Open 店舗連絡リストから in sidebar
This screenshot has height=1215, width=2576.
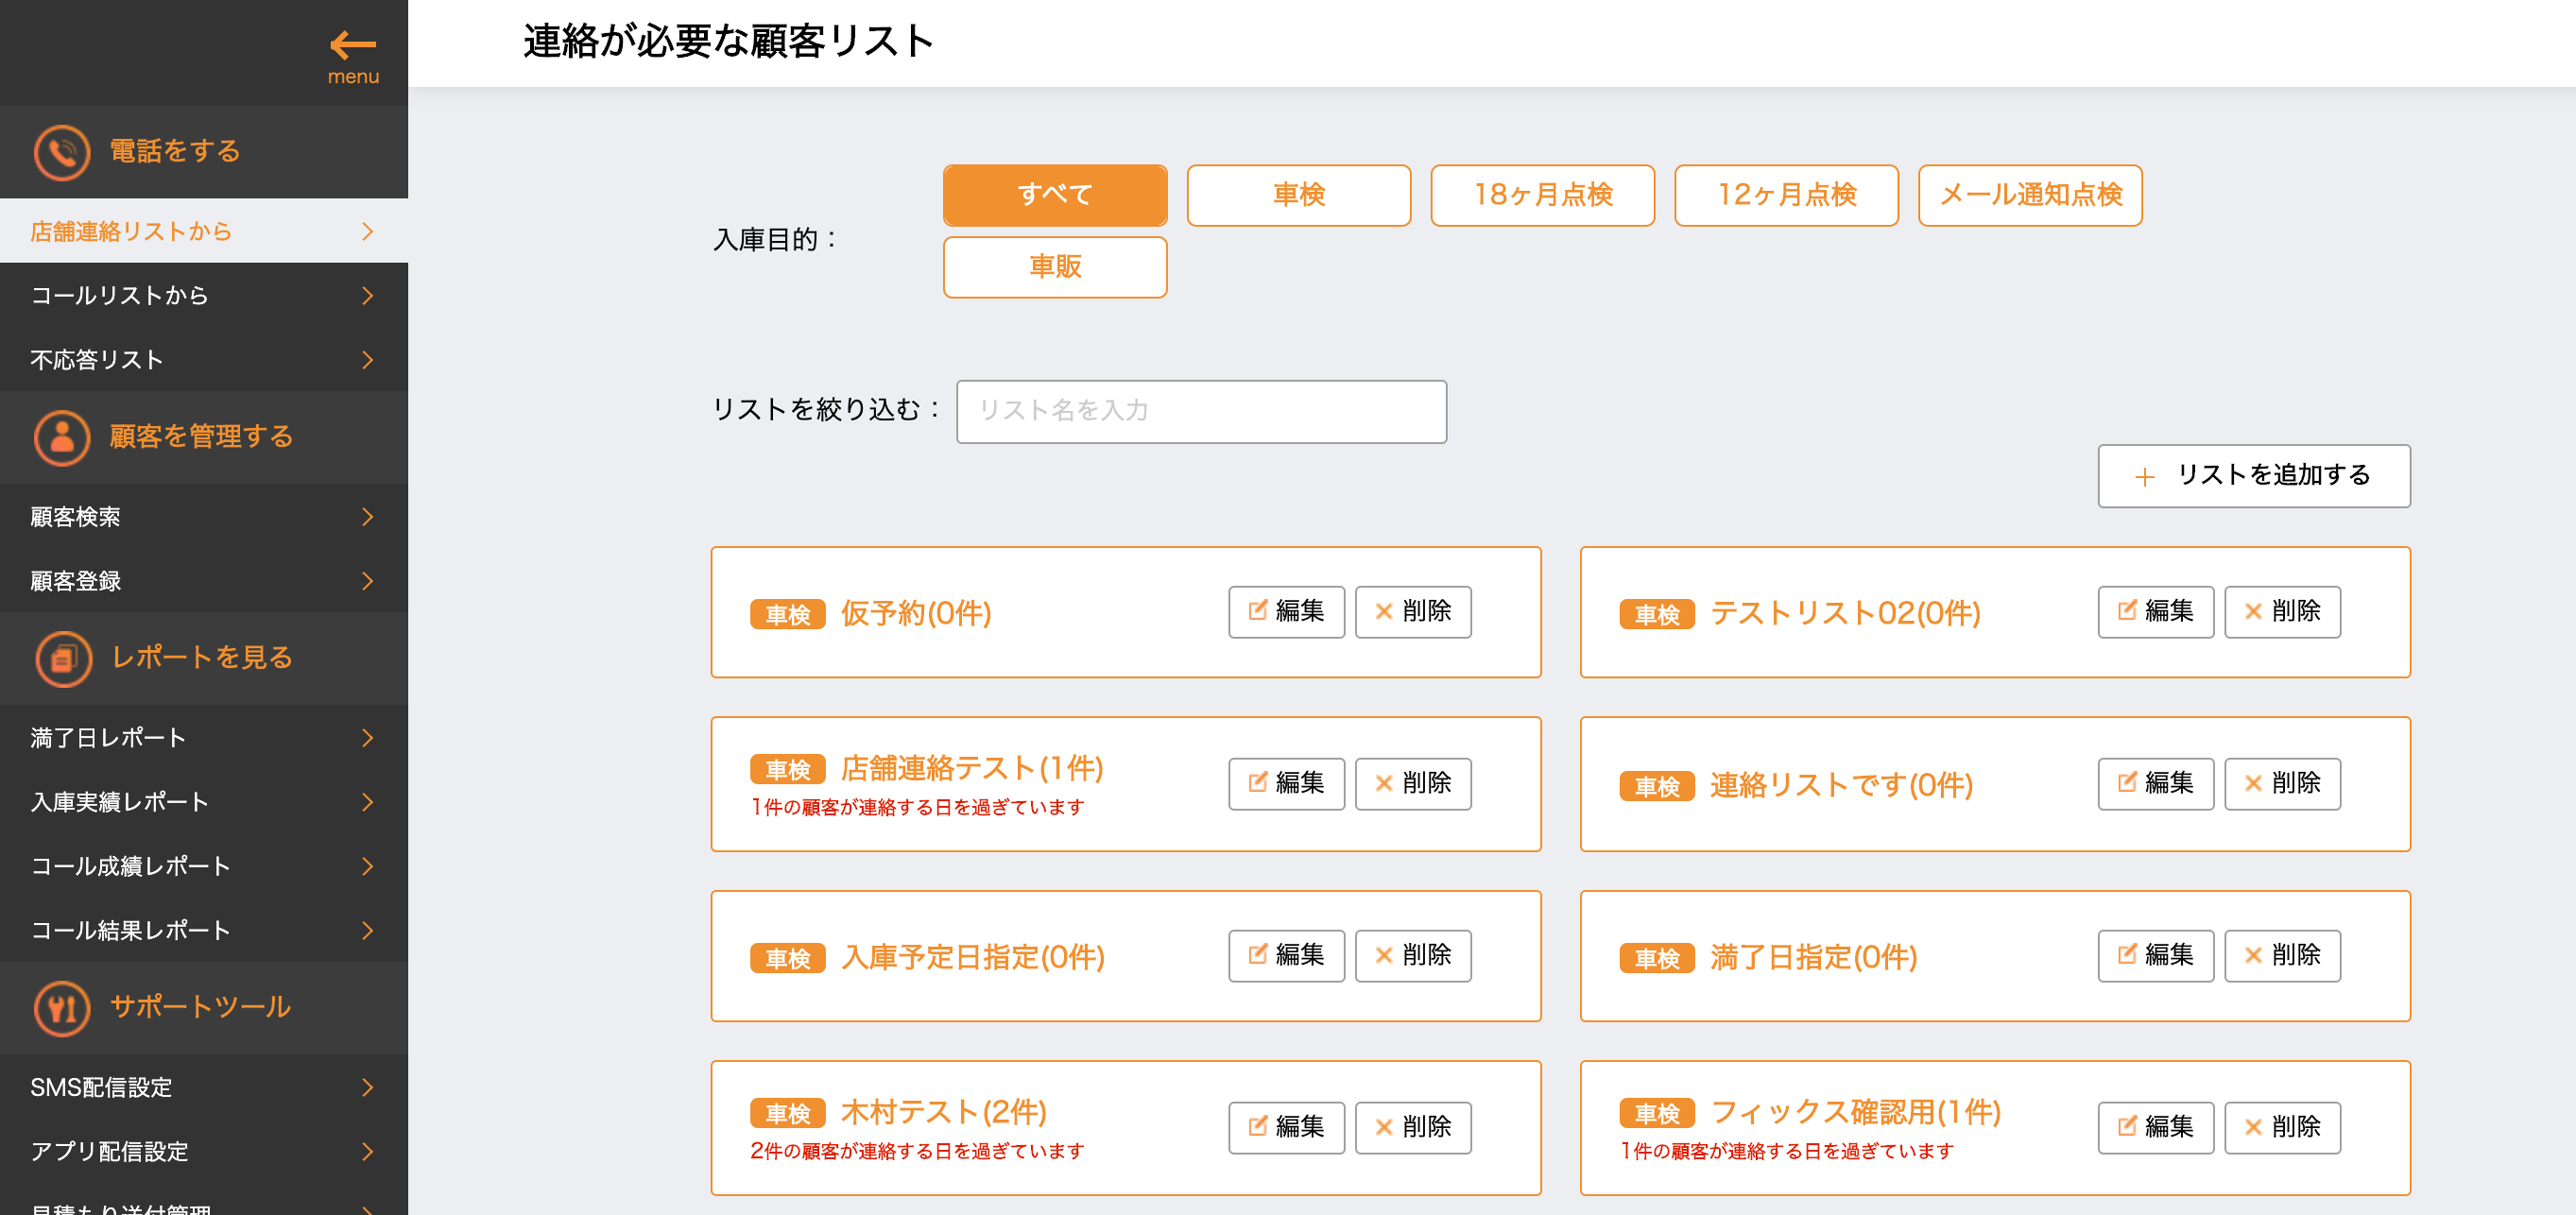(204, 231)
